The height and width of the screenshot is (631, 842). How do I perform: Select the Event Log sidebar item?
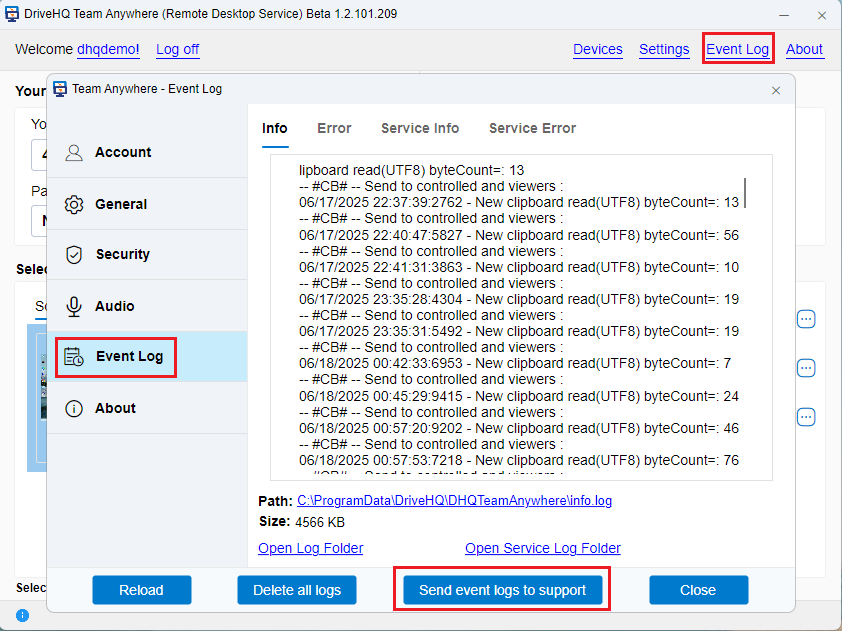(x=128, y=356)
